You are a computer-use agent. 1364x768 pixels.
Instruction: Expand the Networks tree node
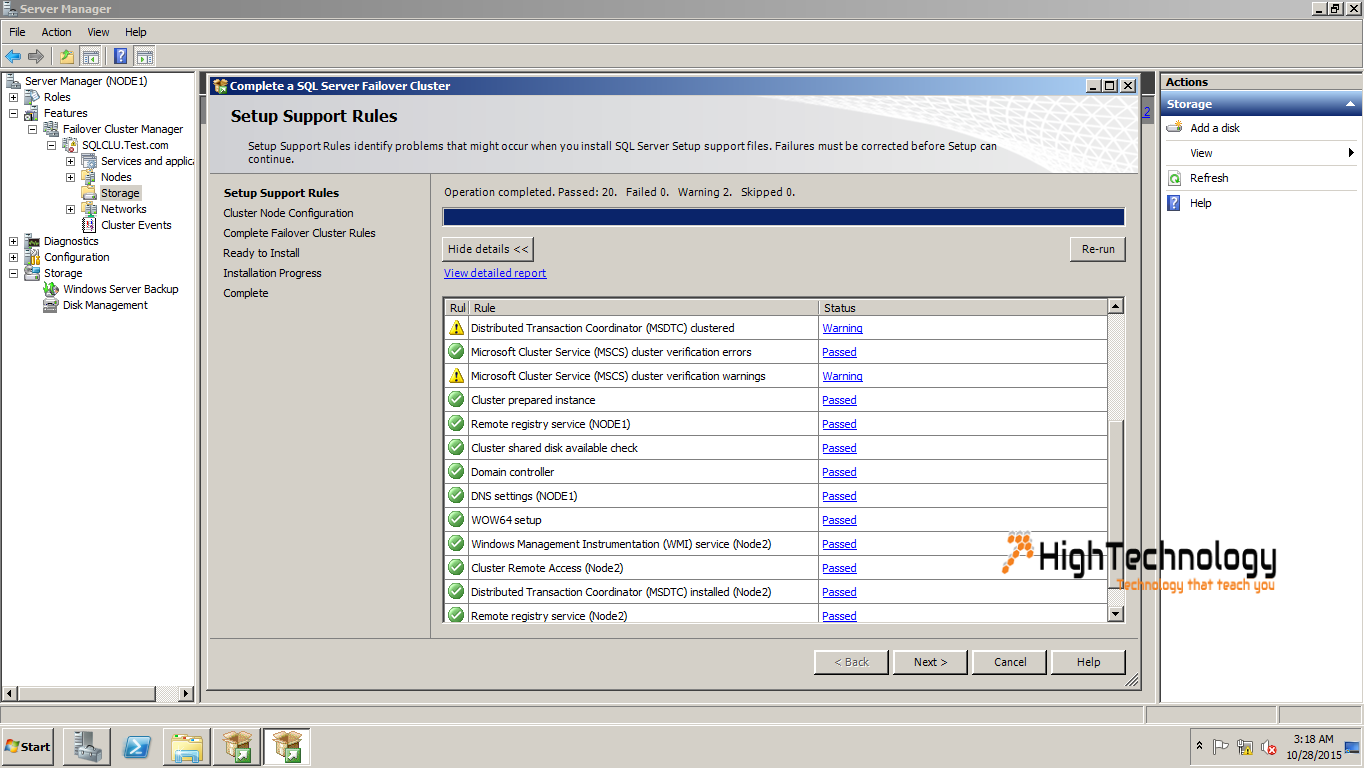(70, 209)
